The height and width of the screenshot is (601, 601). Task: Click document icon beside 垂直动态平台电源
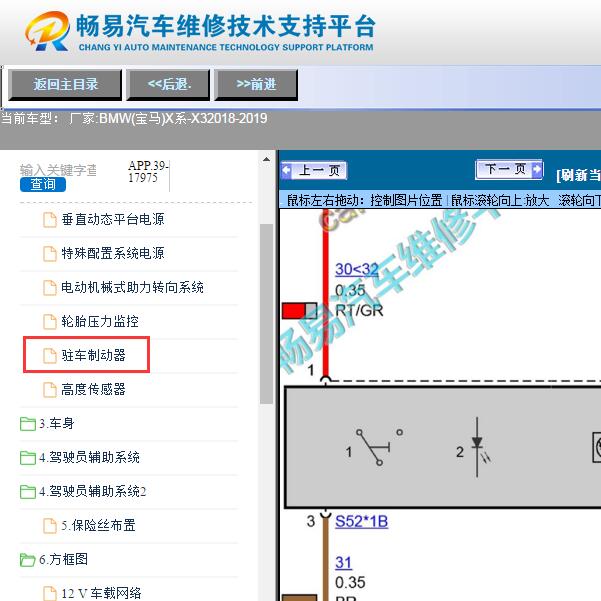tap(49, 220)
